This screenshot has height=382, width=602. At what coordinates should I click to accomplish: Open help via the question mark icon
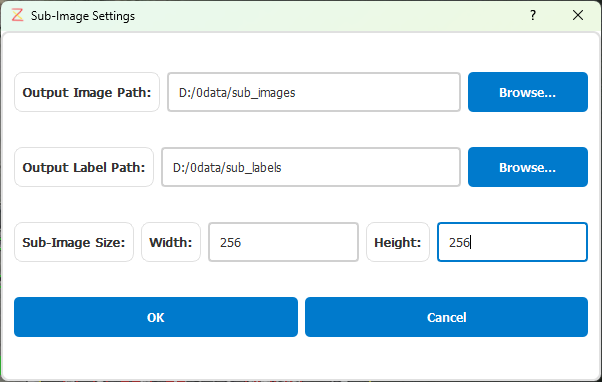[x=533, y=15]
